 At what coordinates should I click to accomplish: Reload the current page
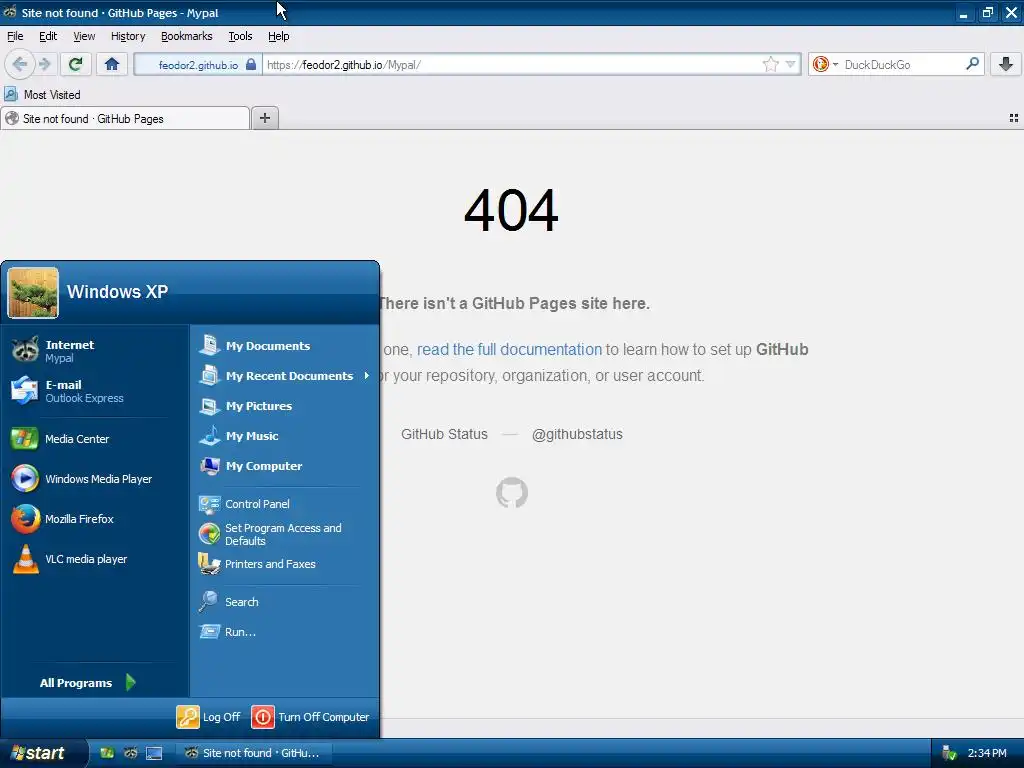pos(75,64)
